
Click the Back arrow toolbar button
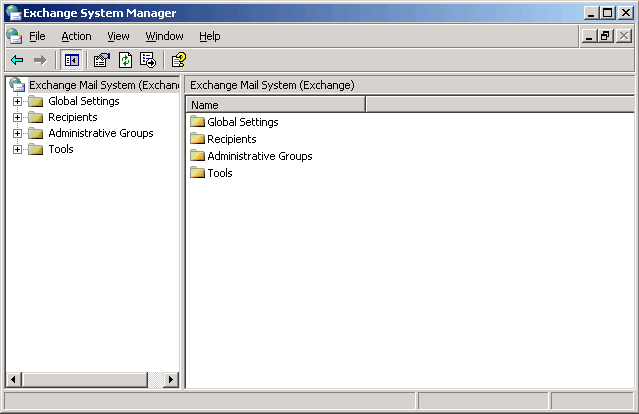point(17,60)
